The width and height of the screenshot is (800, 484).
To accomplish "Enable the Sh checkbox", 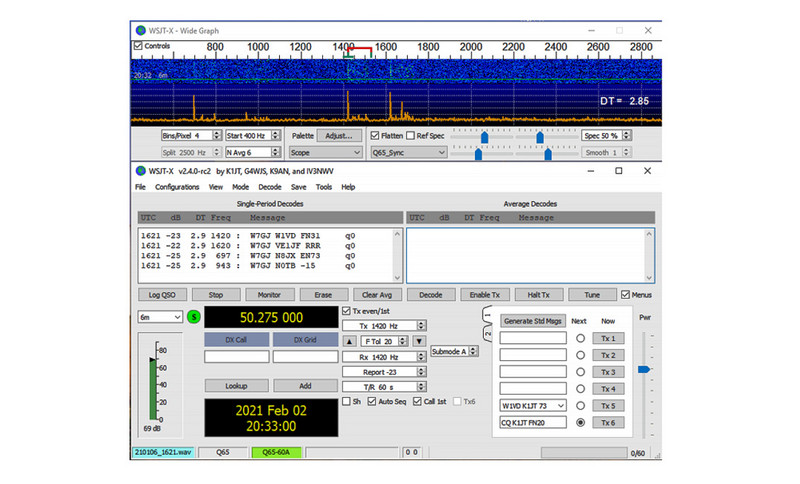I will click(346, 401).
